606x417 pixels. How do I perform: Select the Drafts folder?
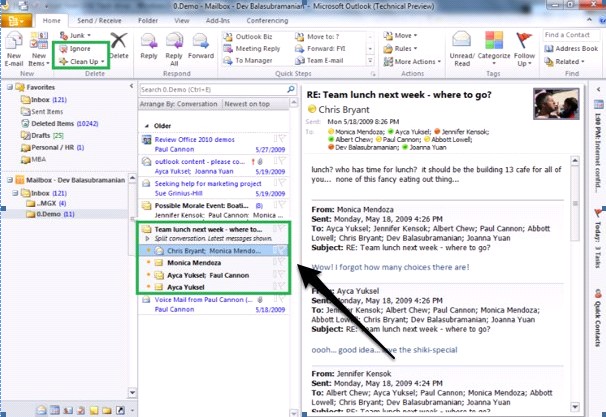[x=42, y=136]
